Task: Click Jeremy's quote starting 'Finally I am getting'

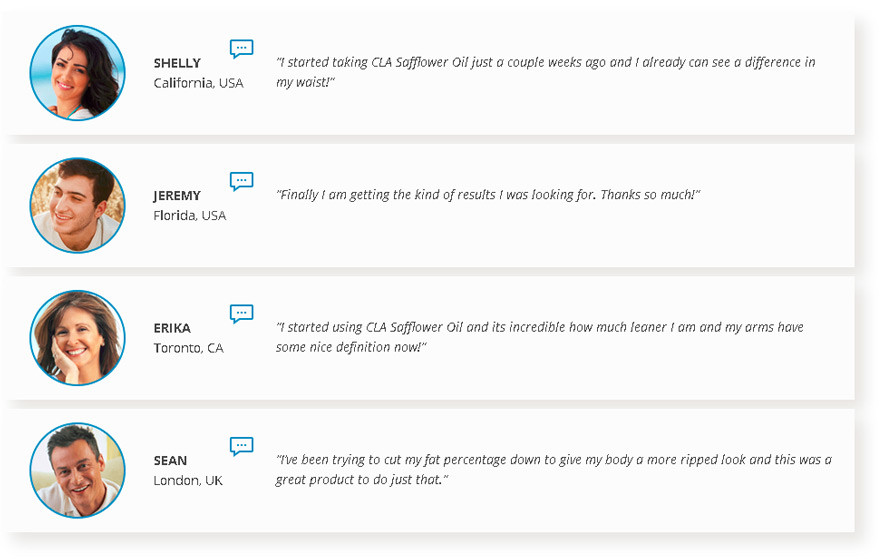Action: (x=488, y=194)
